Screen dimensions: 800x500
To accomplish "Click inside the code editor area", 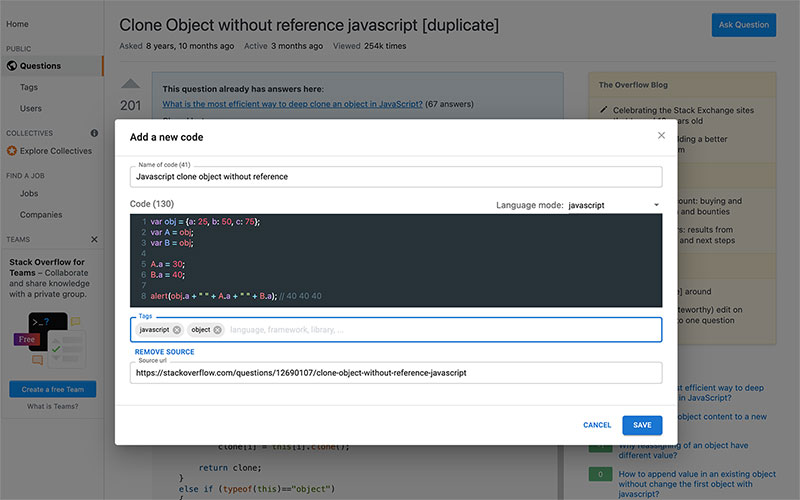I will pyautogui.click(x=396, y=260).
